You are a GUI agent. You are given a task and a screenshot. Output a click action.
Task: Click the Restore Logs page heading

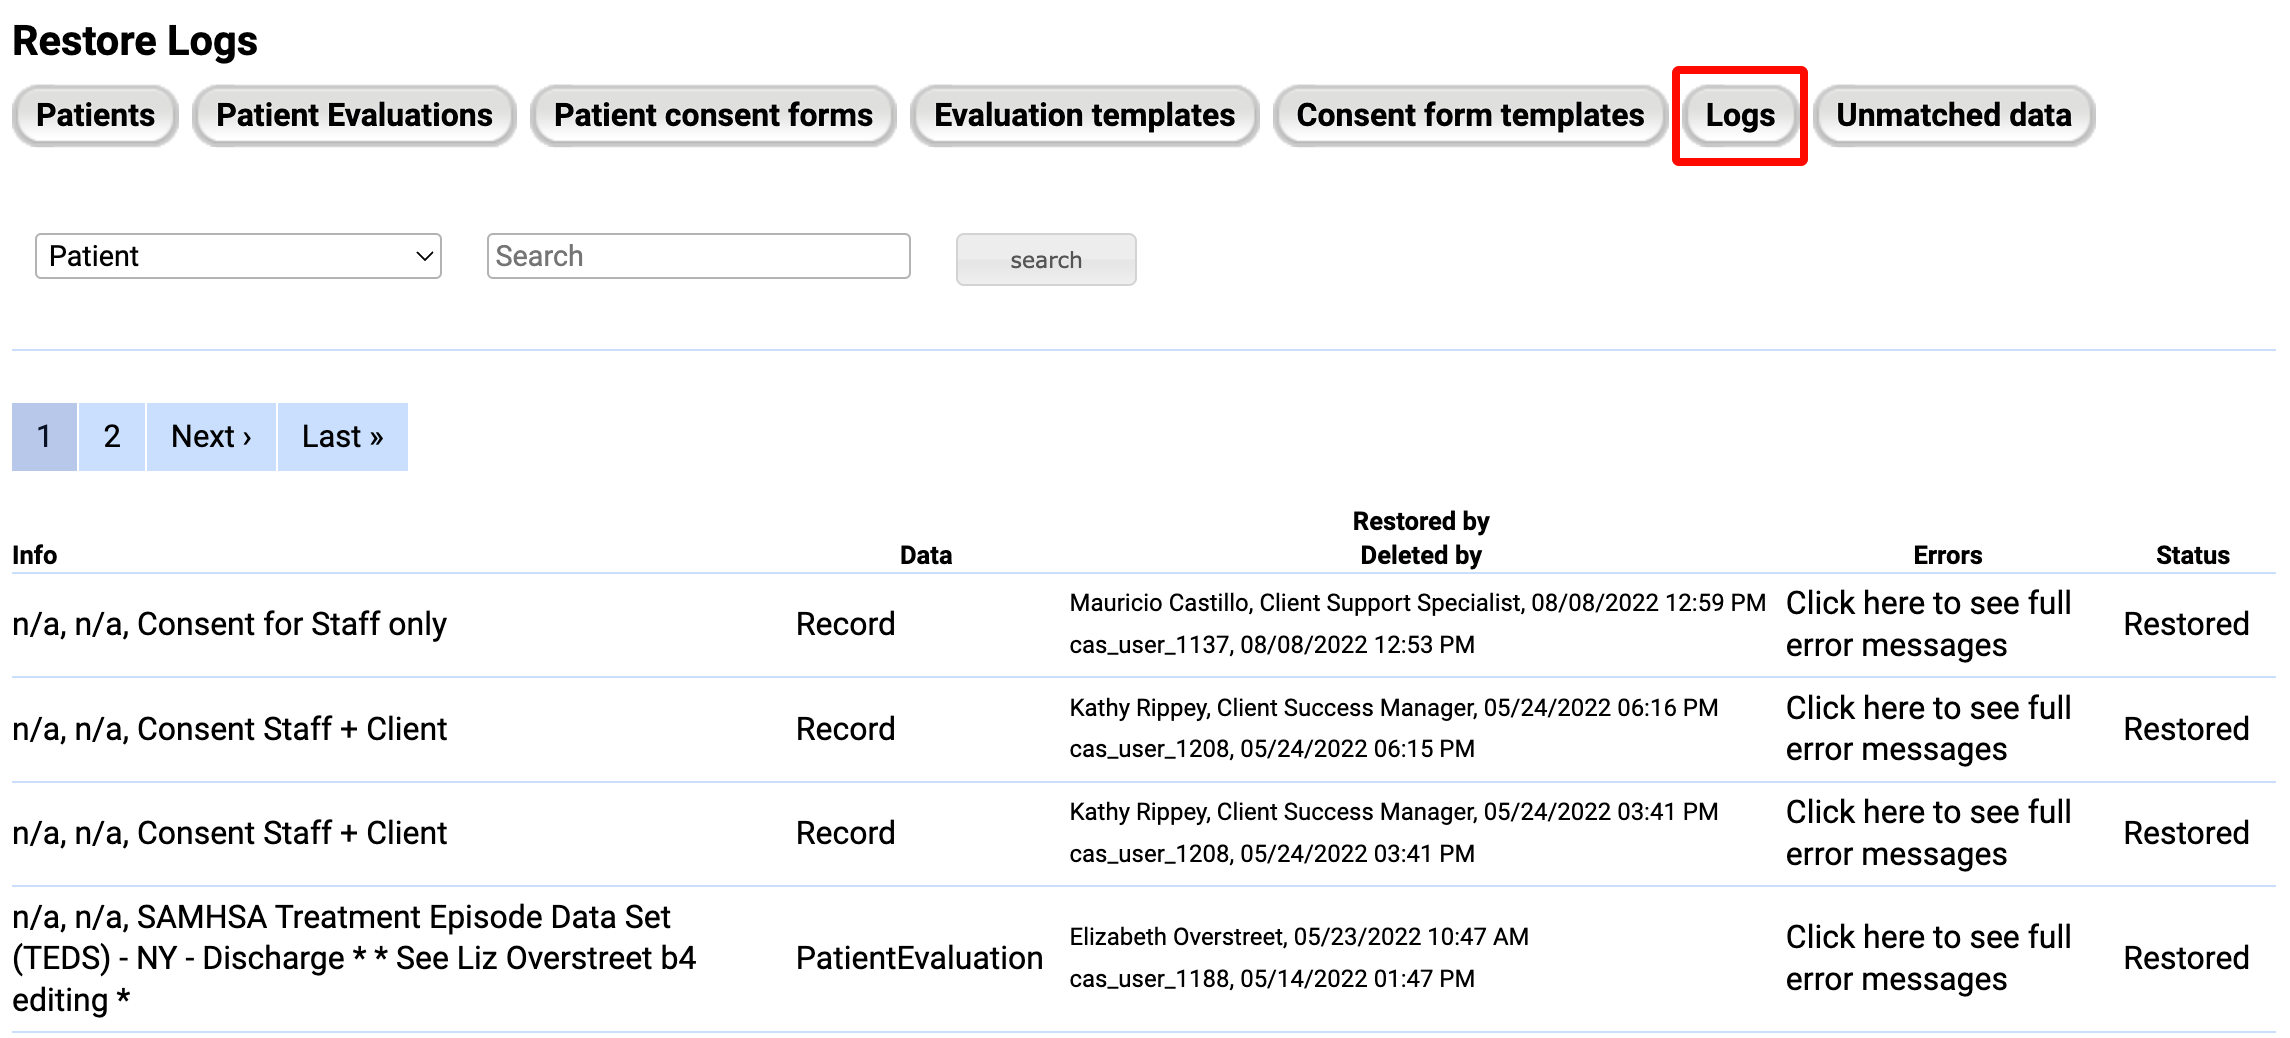tap(134, 40)
